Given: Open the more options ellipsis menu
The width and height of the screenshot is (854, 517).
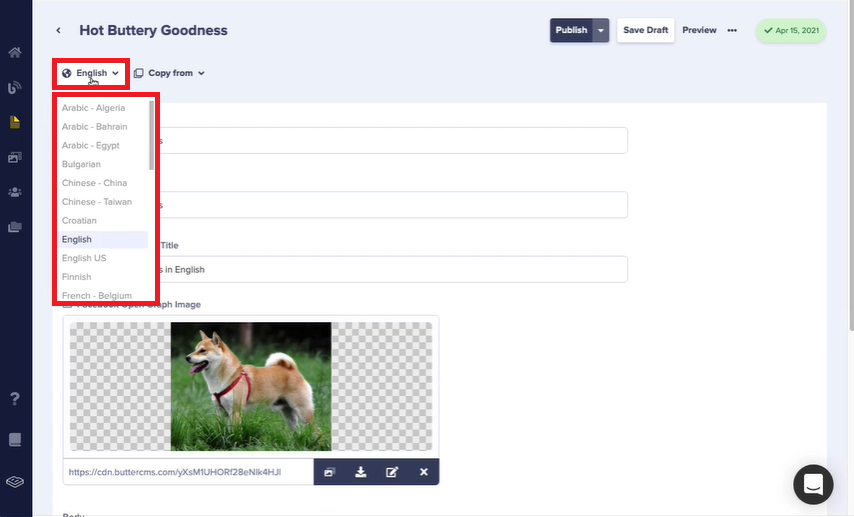Looking at the screenshot, I should 732,31.
